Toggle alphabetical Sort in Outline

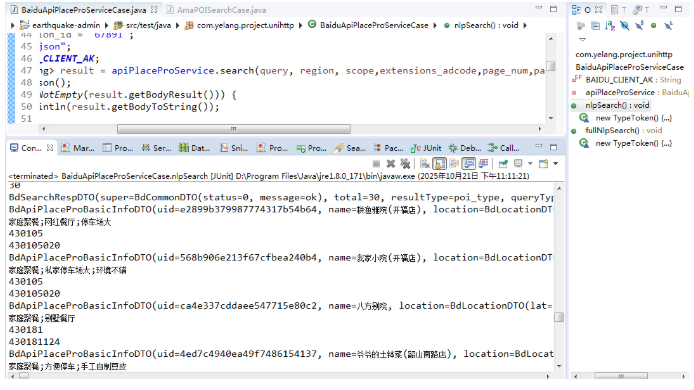[x=610, y=26]
